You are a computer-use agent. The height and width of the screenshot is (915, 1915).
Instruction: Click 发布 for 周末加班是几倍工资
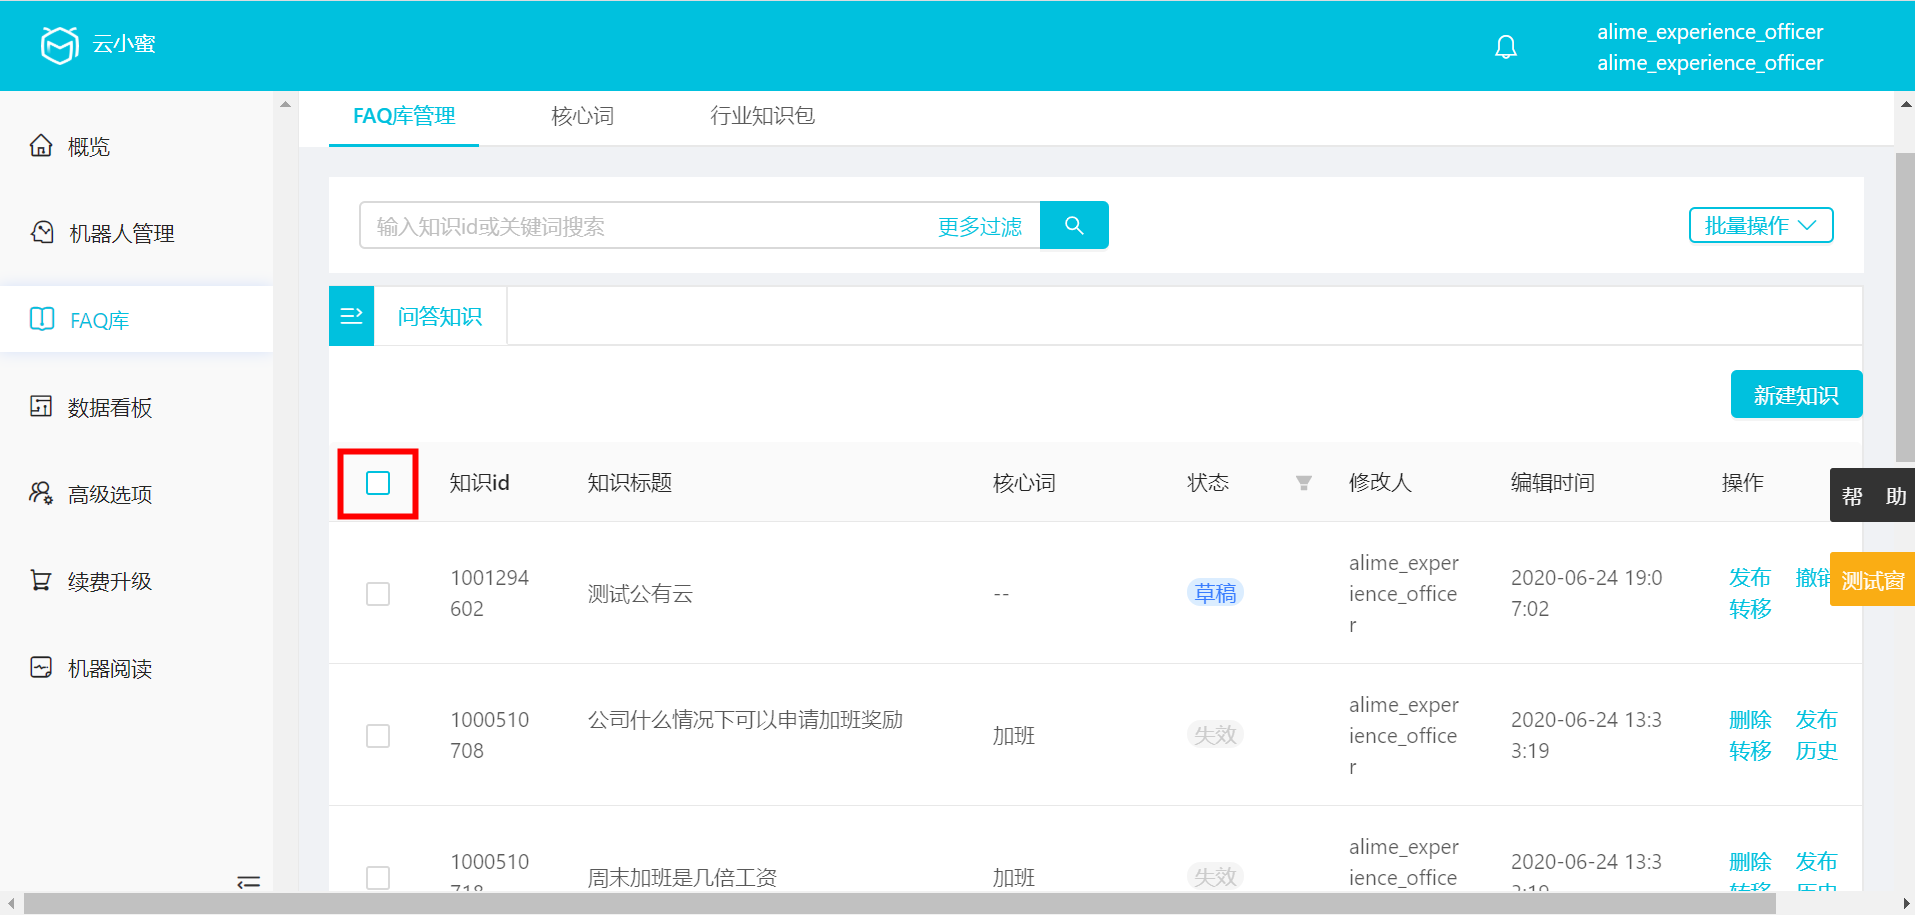[x=1816, y=861]
